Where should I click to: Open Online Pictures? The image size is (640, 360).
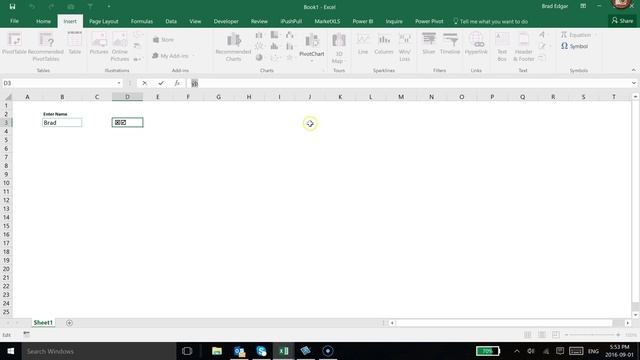coord(120,47)
